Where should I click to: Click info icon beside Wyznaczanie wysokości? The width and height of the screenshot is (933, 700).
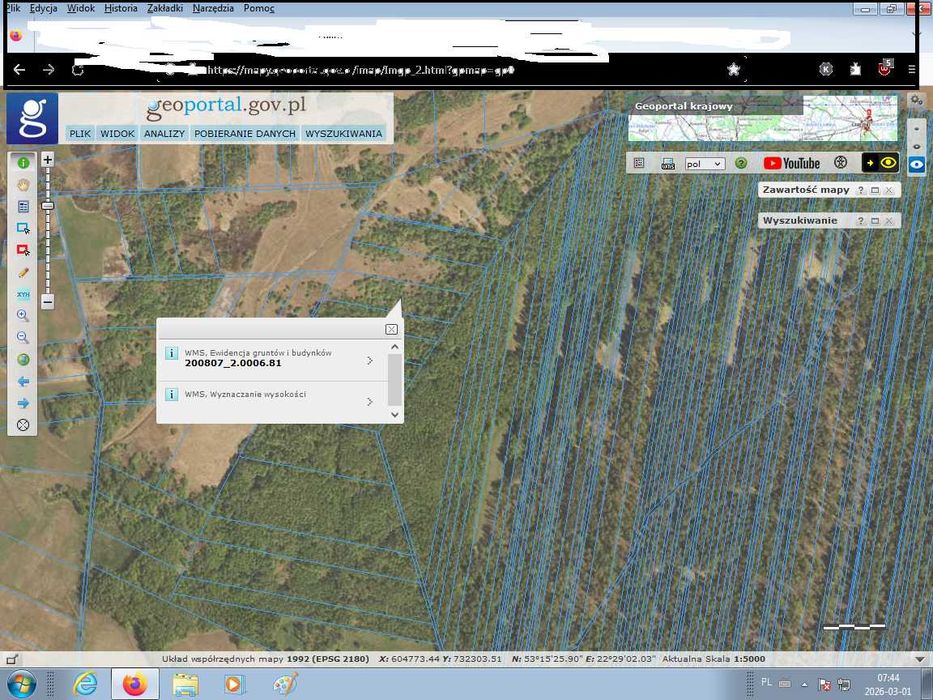(171, 394)
